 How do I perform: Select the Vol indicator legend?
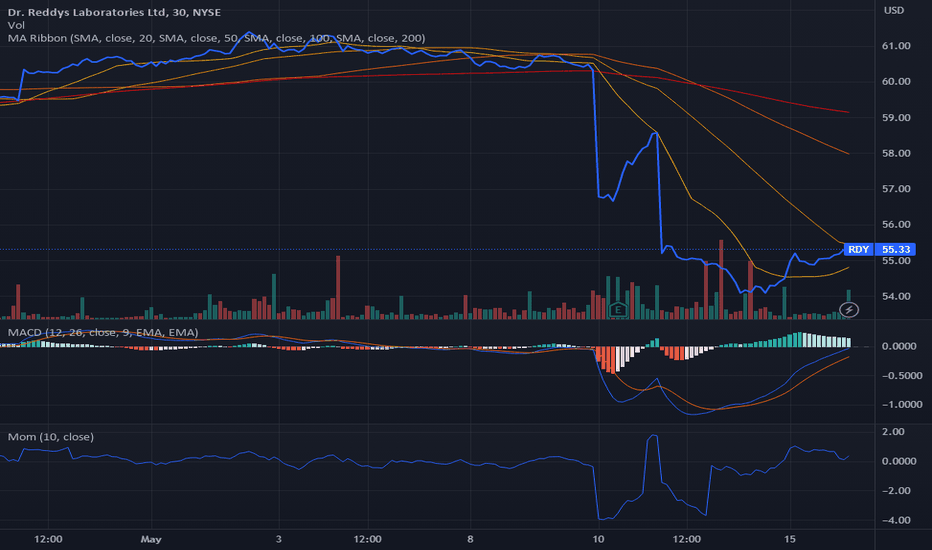(x=17, y=25)
